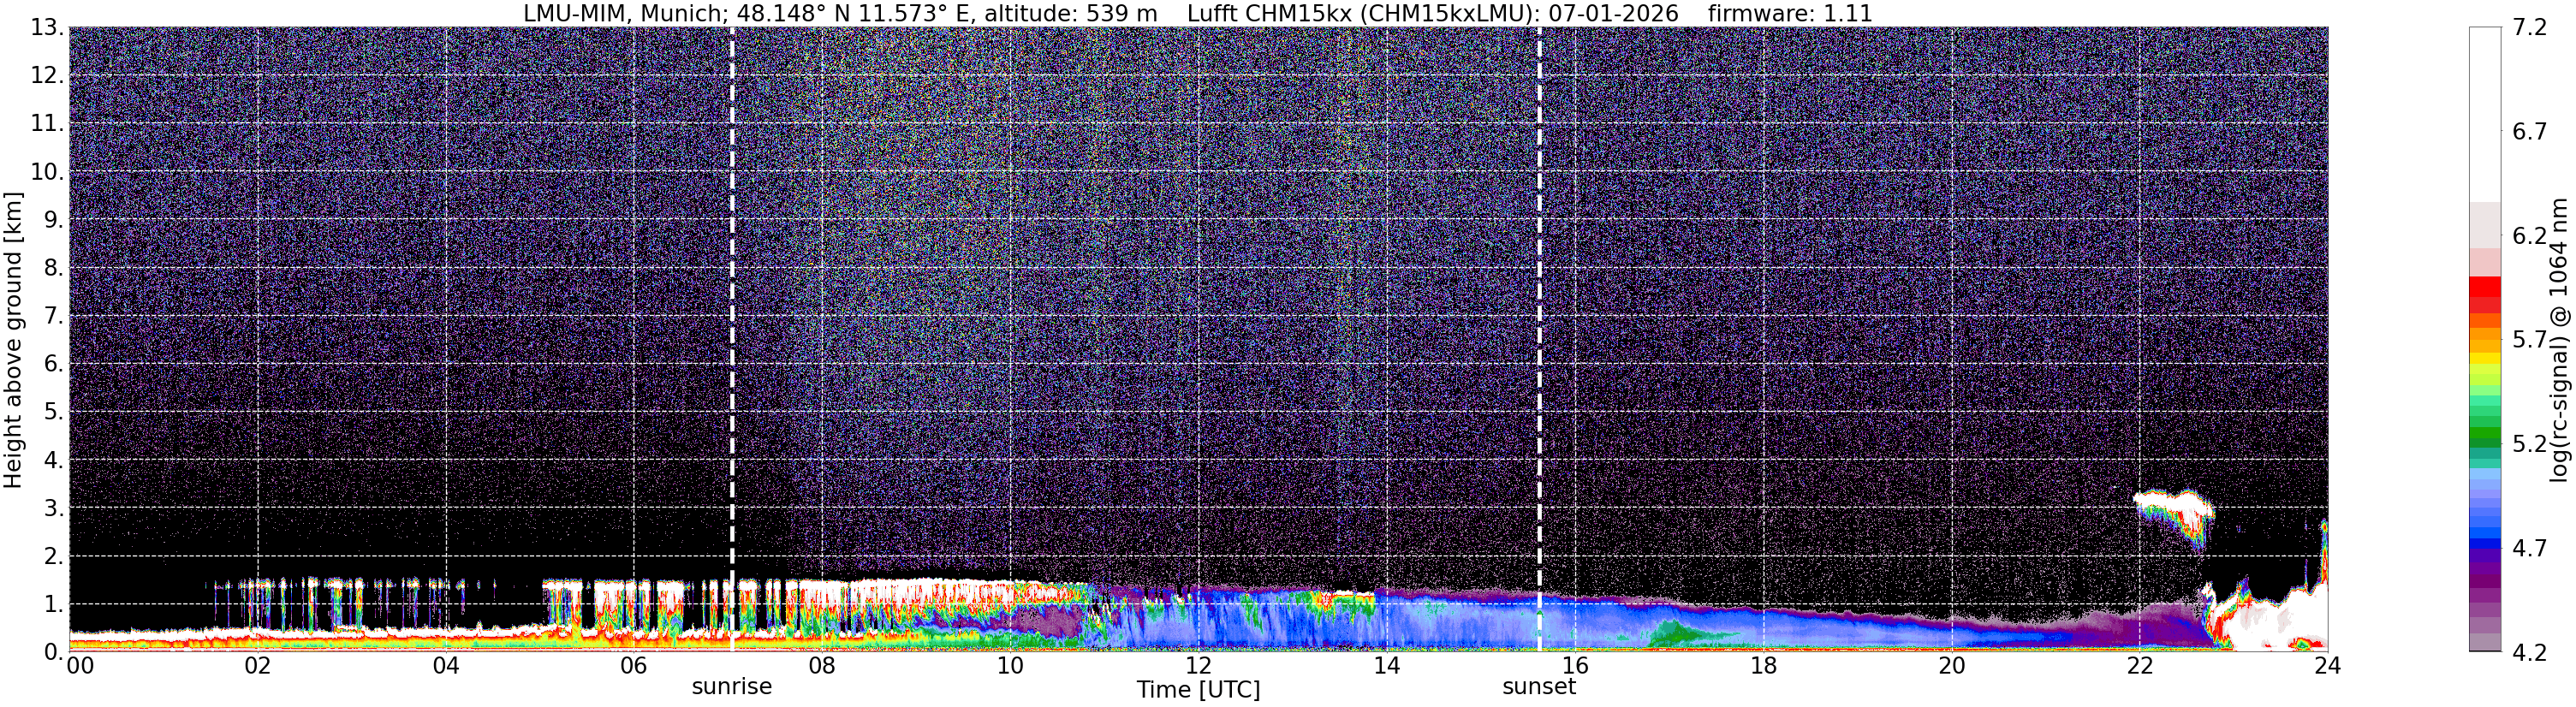Click the x-axis tick label '06'
The image size is (2576, 707).
pos(634,666)
